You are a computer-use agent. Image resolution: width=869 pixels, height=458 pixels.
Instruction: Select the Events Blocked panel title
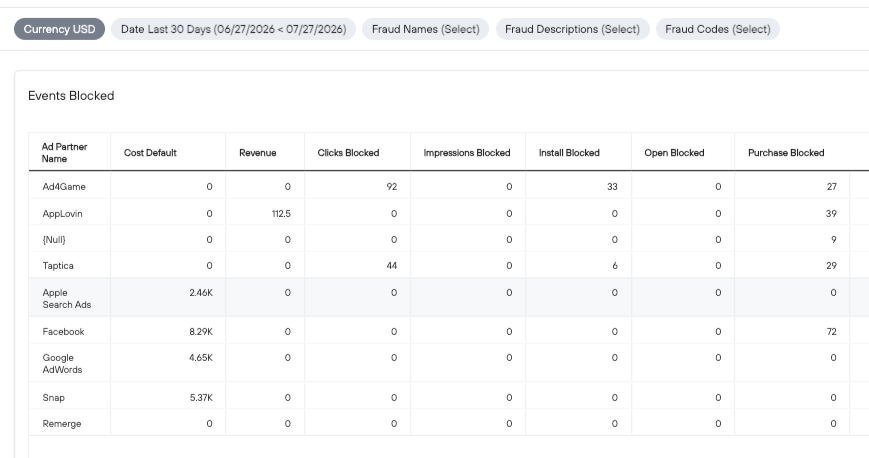pos(71,96)
